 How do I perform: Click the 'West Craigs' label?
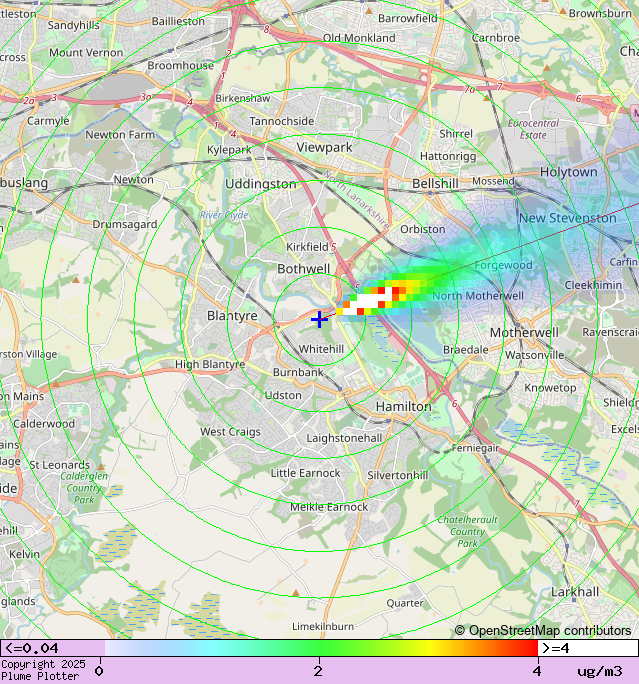click(x=230, y=432)
